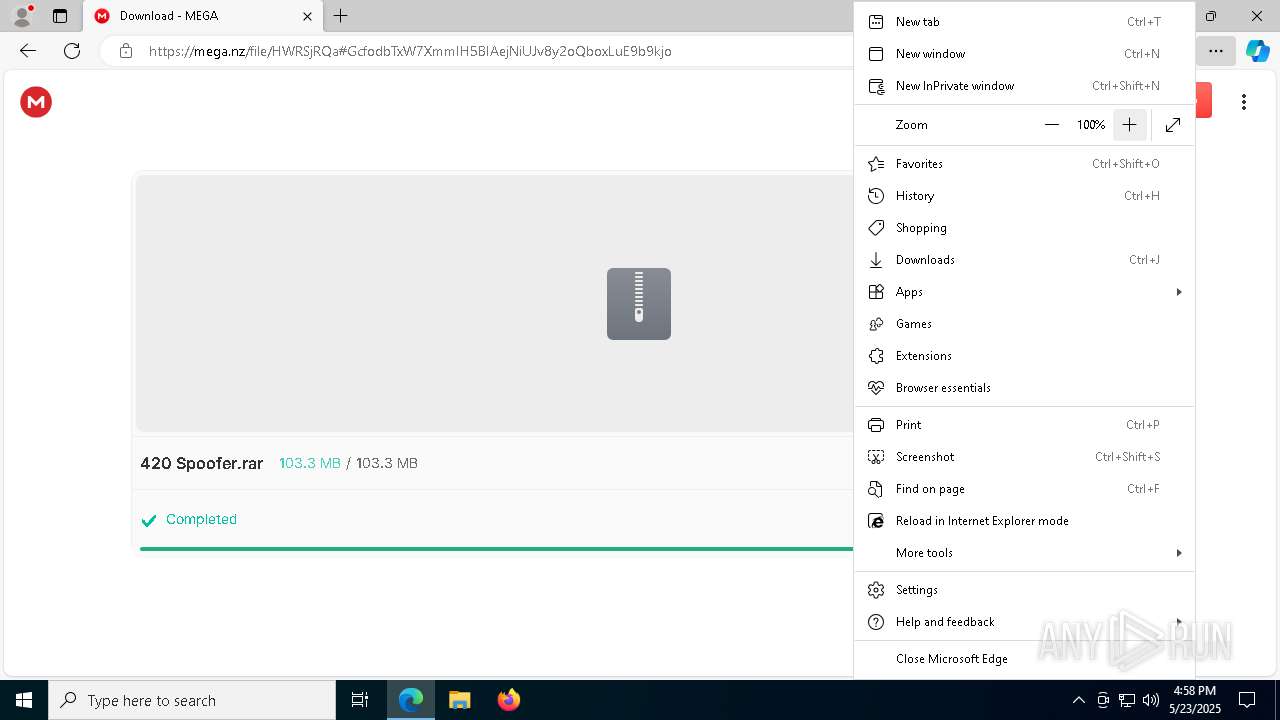The height and width of the screenshot is (720, 1280).
Task: Open the Windows Start menu
Action: coord(24,700)
